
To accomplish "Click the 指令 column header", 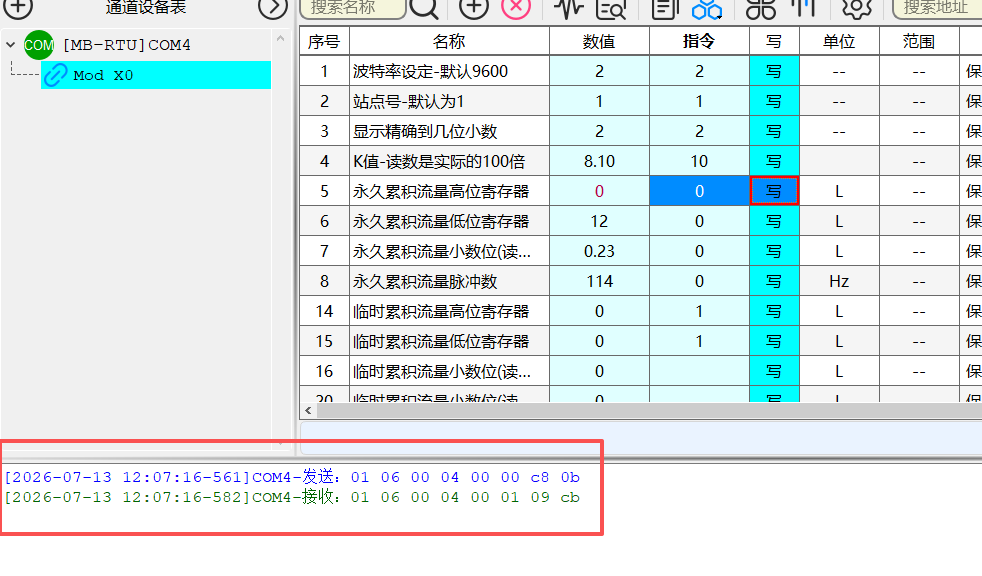I will (x=699, y=41).
